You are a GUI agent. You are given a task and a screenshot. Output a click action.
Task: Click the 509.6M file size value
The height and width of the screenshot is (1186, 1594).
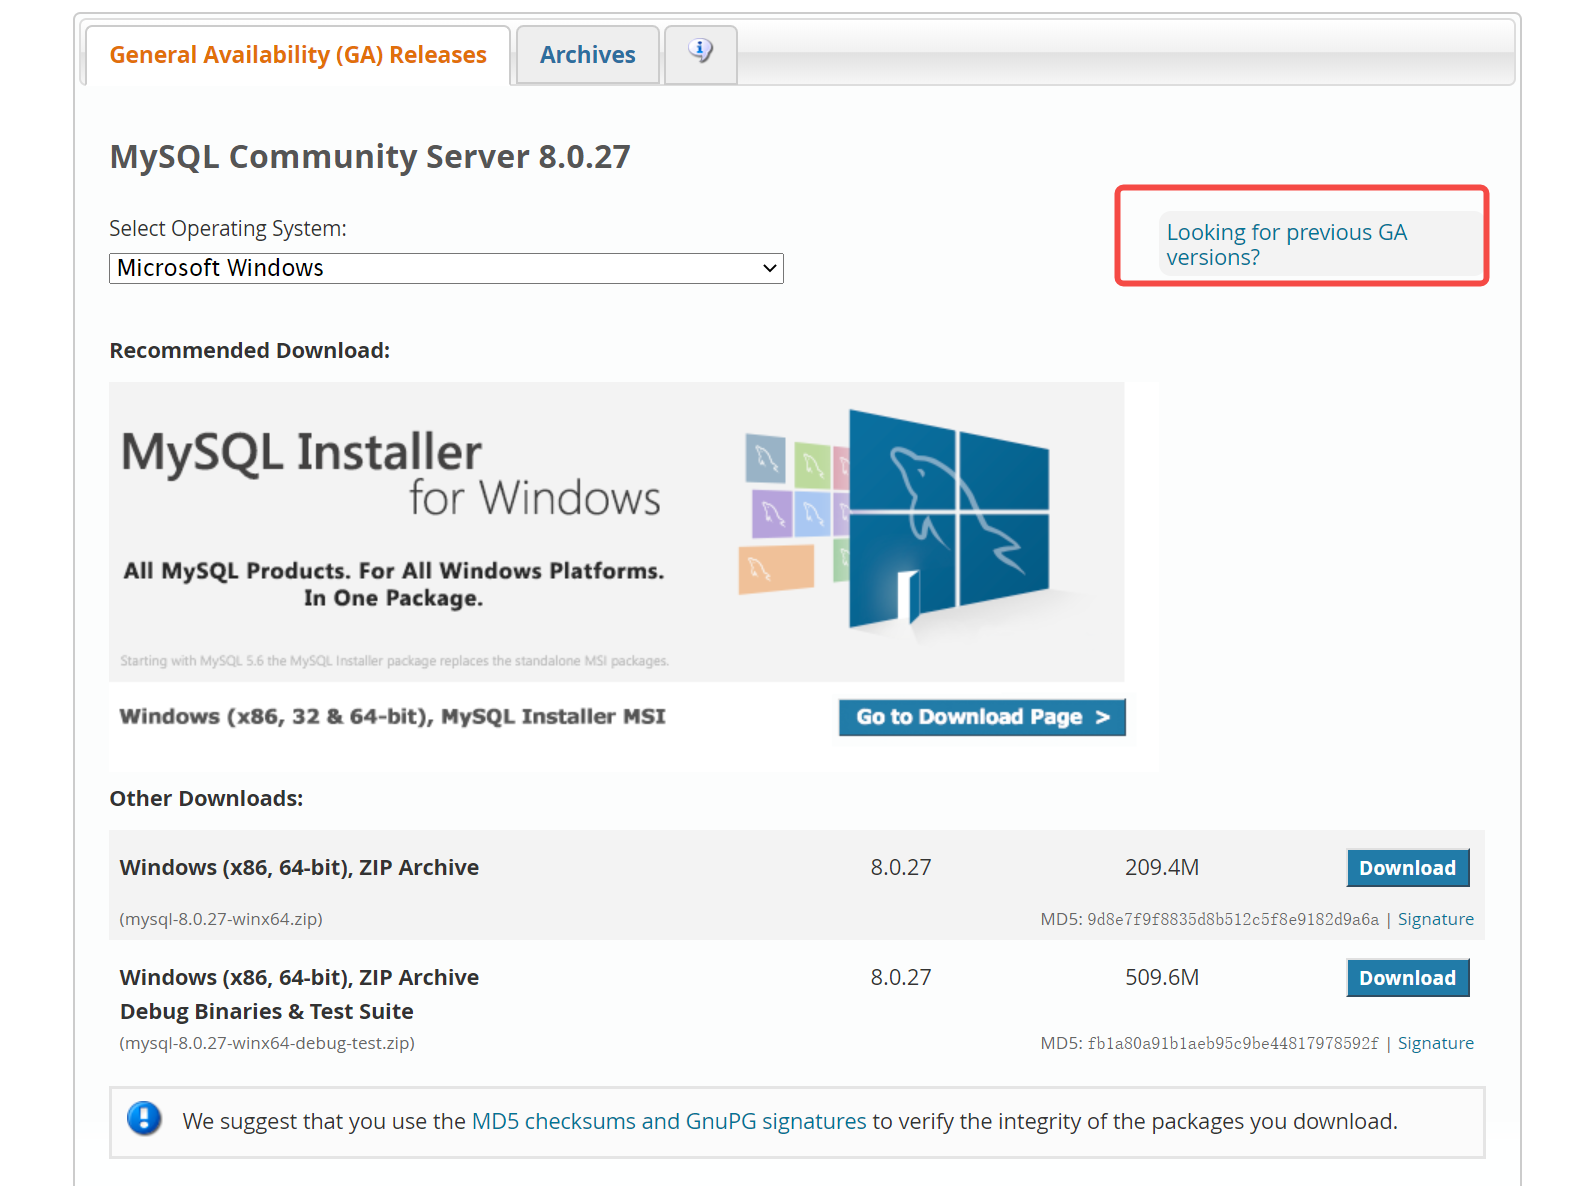(1162, 977)
